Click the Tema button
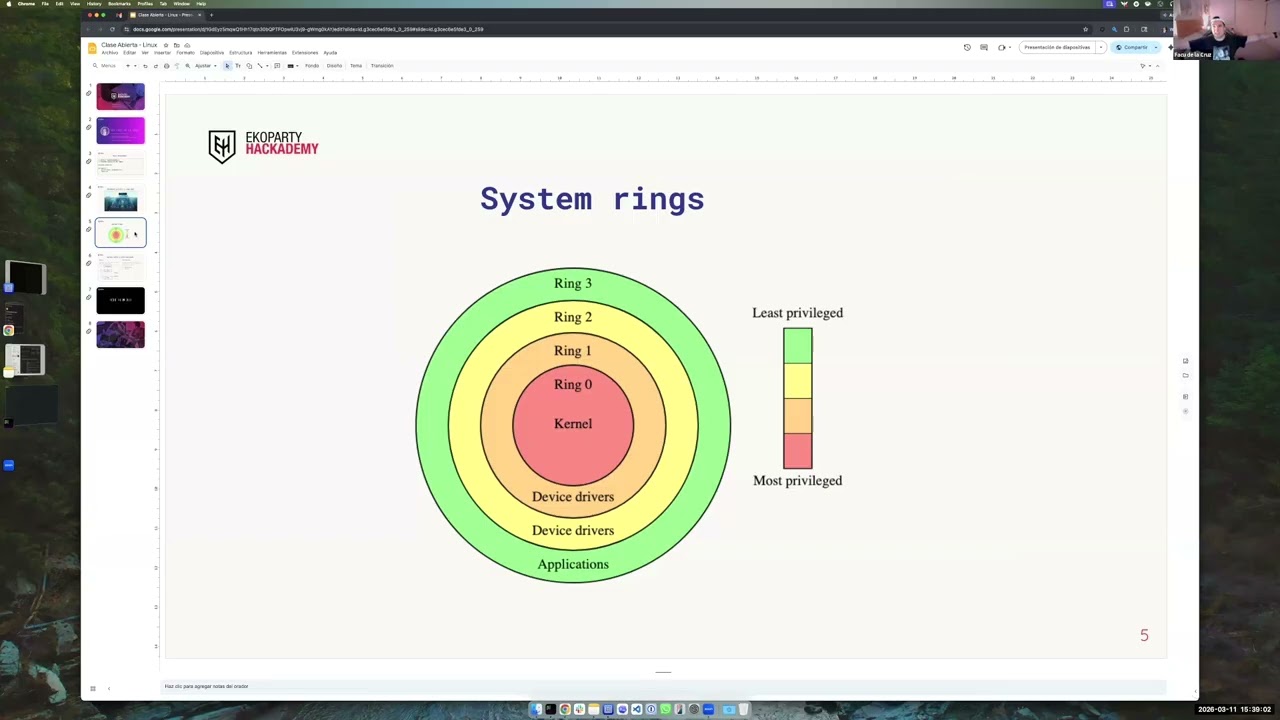Viewport: 1280px width, 720px height. point(356,66)
